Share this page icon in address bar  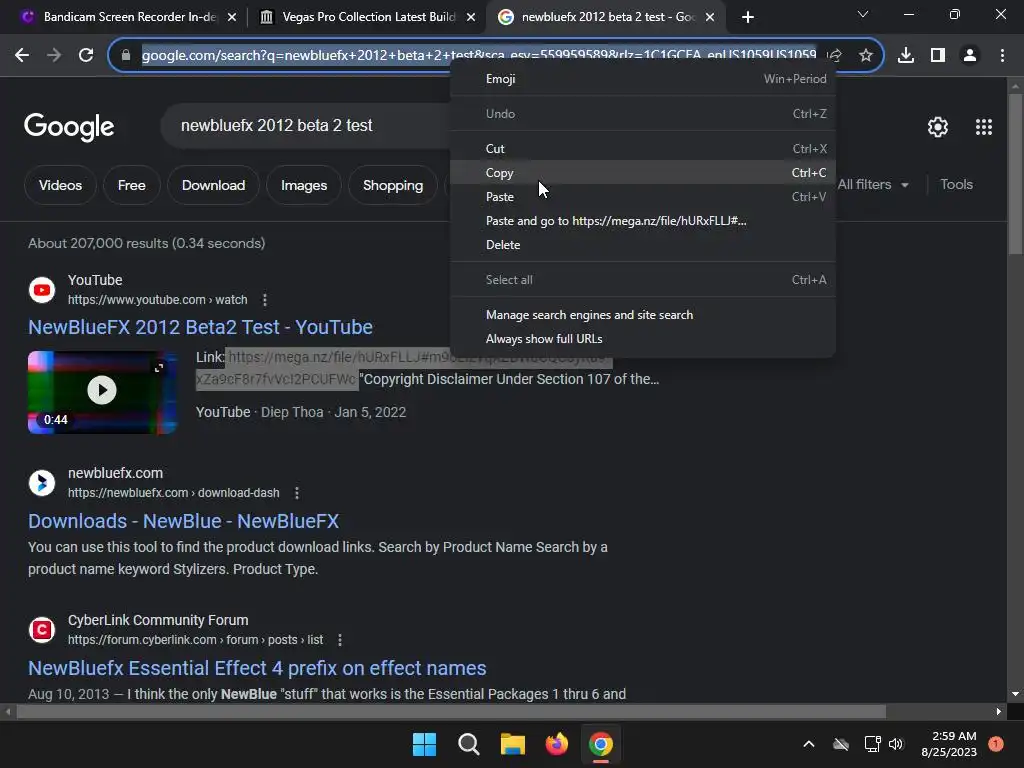[834, 56]
